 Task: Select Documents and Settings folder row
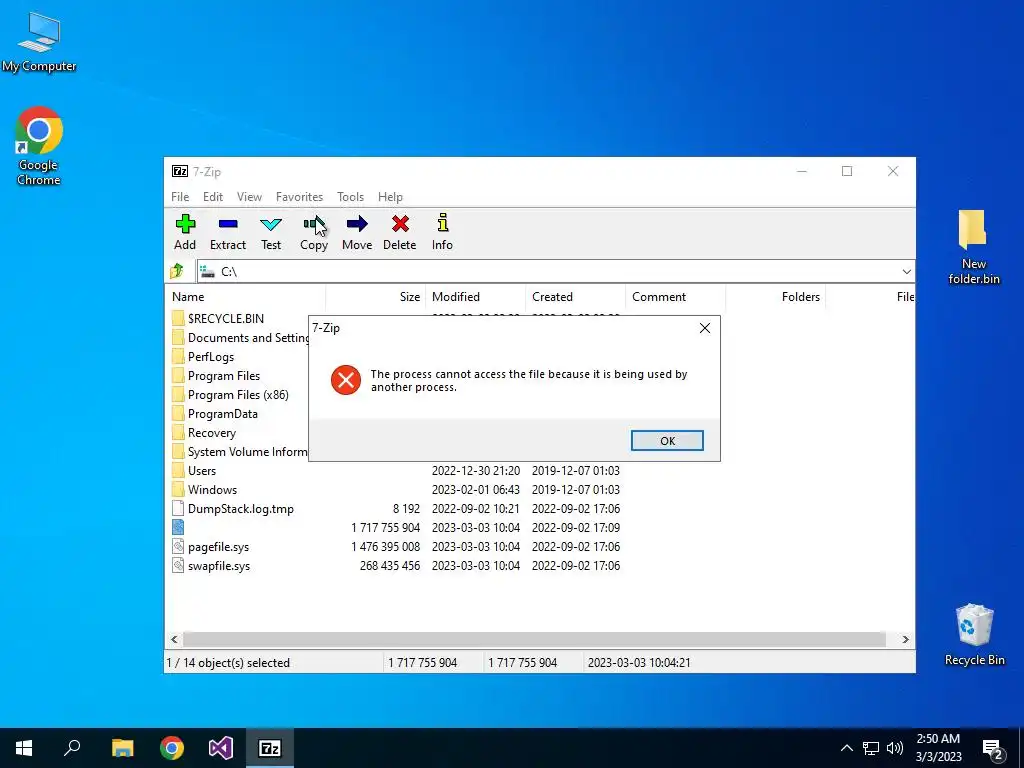tap(239, 338)
